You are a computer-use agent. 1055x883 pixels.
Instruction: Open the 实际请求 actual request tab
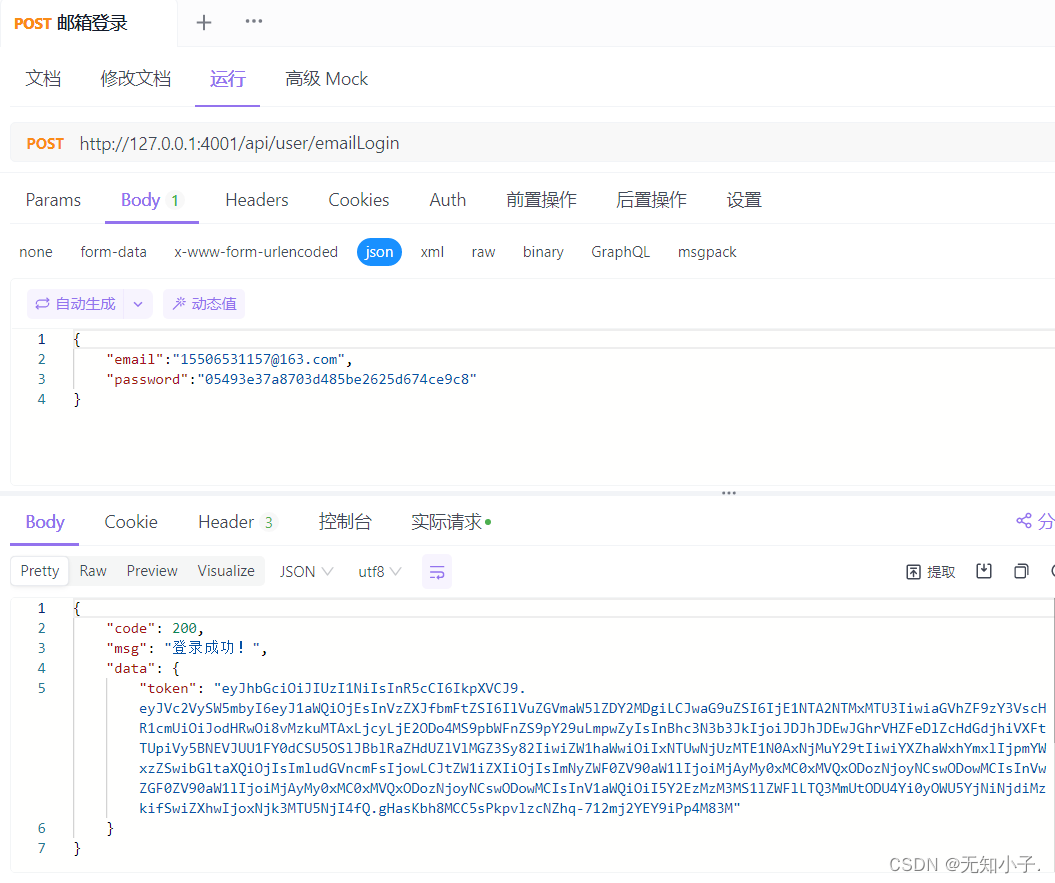click(450, 522)
